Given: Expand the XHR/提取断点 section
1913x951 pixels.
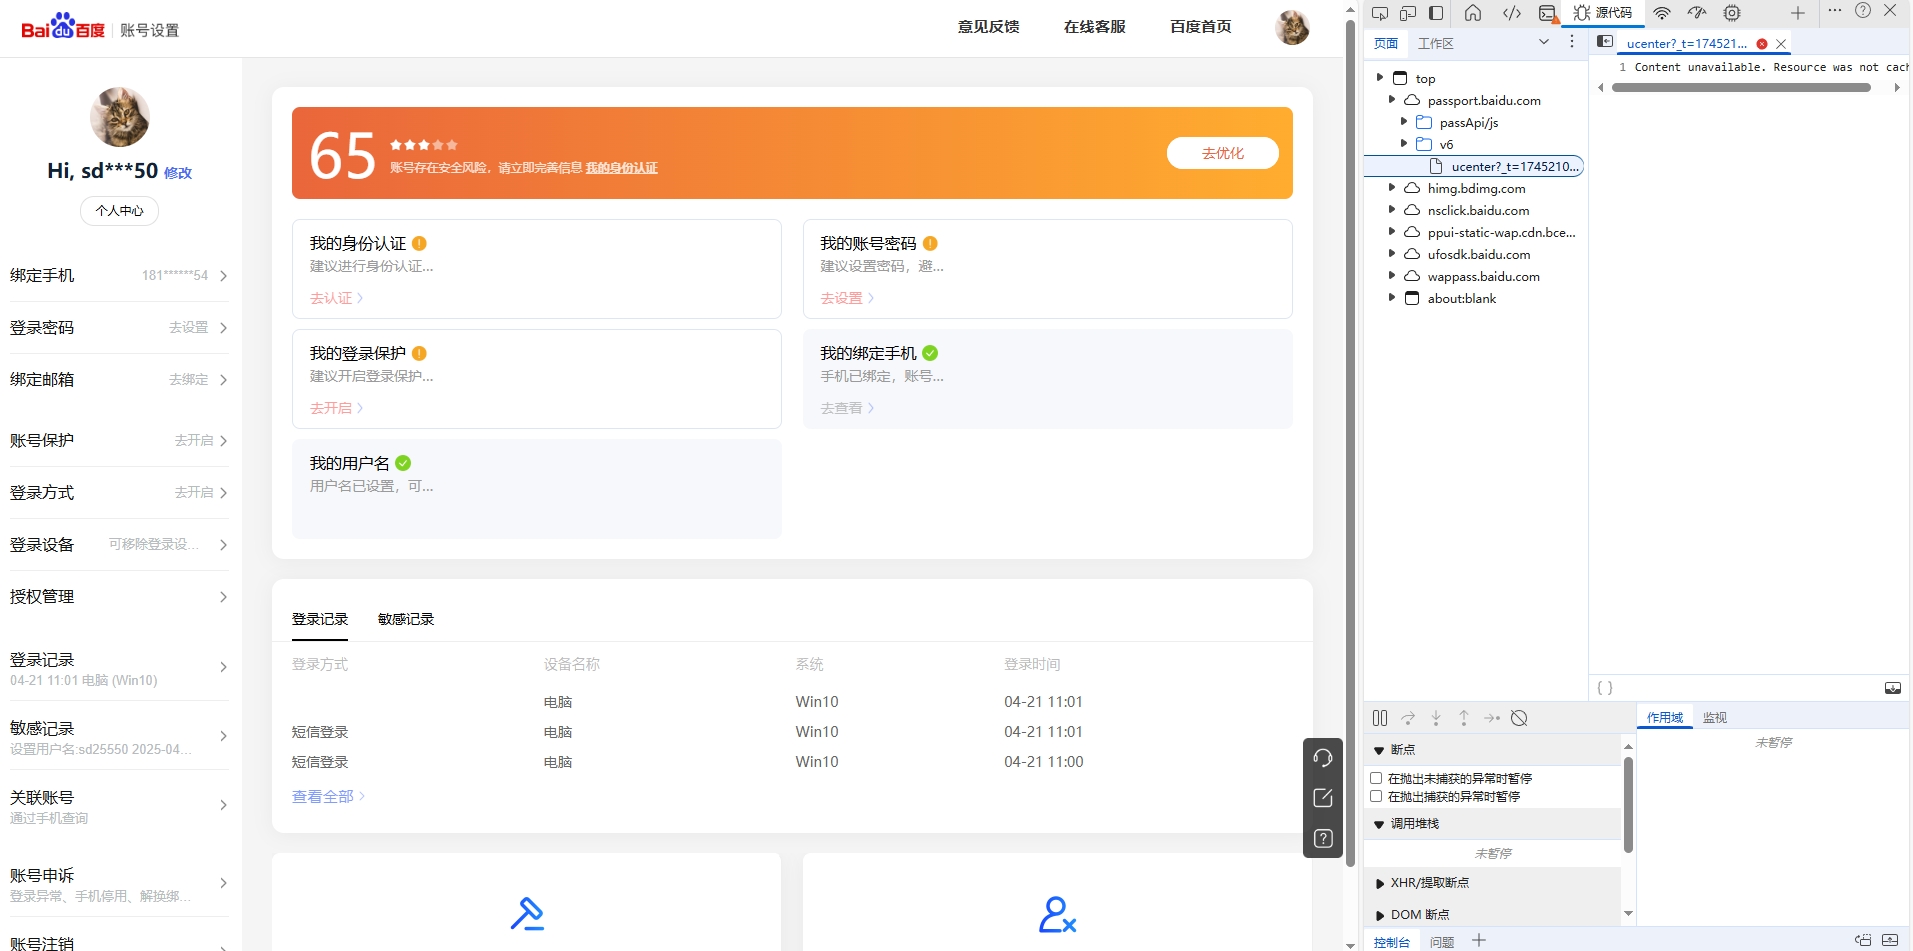Looking at the screenshot, I should 1380,883.
